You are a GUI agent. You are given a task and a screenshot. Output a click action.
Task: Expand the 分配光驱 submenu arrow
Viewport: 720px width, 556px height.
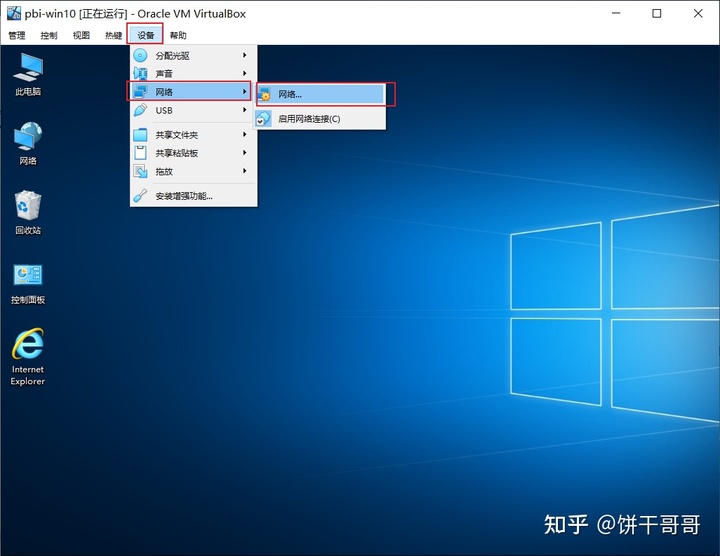[x=245, y=55]
